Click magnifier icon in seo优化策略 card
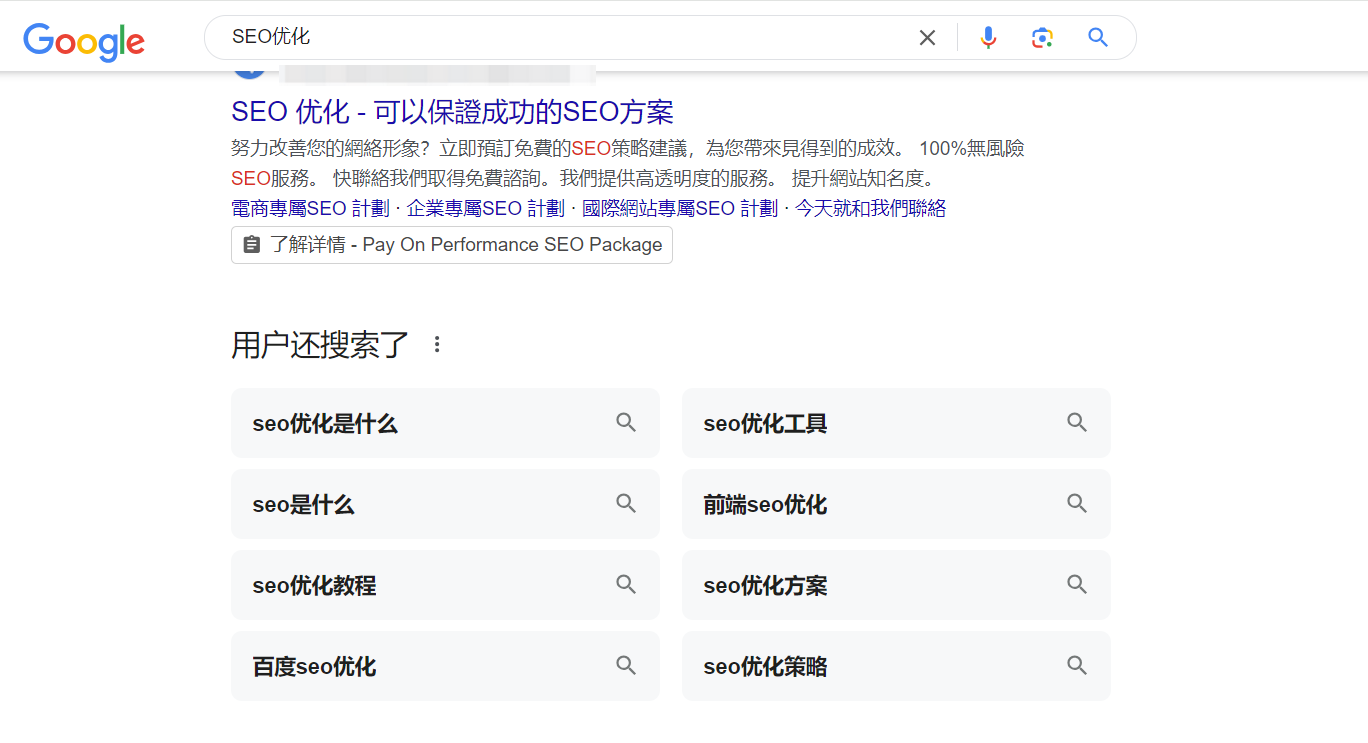 [1077, 665]
